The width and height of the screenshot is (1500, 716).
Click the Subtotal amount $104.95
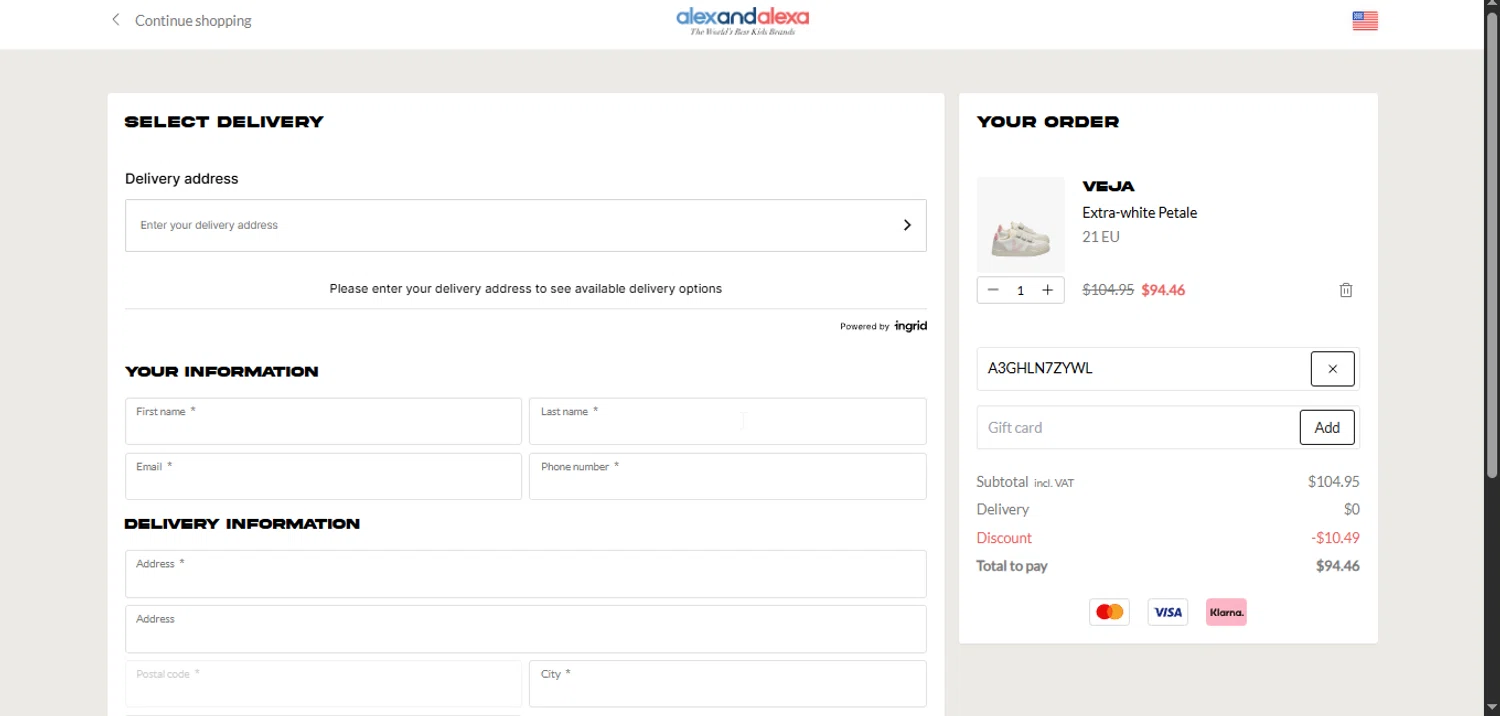[x=1334, y=482]
